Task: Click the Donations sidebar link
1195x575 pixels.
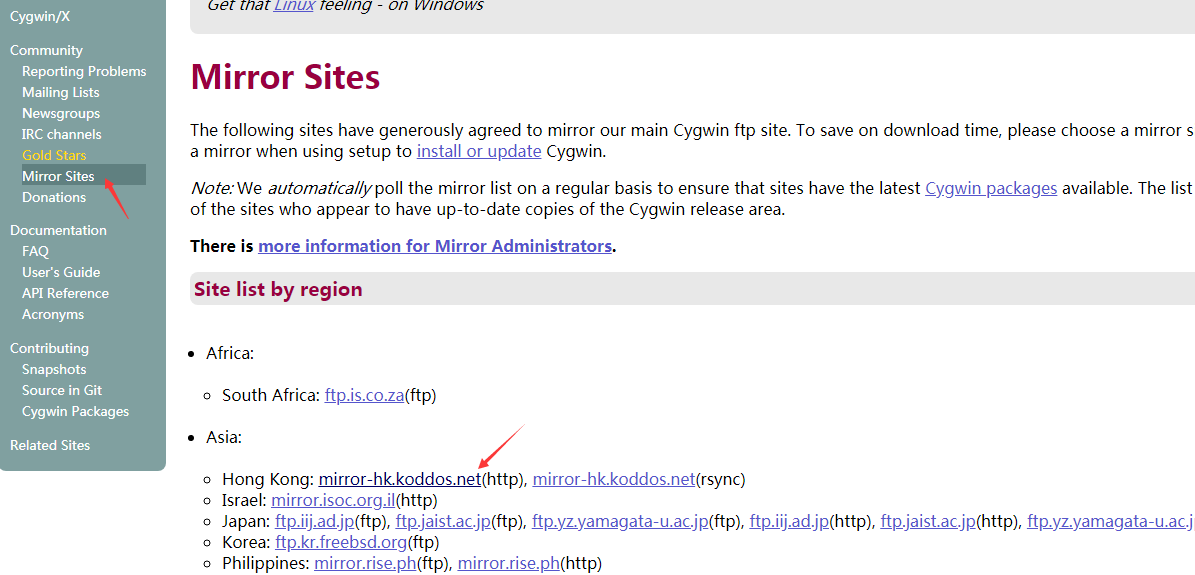Action: click(54, 197)
